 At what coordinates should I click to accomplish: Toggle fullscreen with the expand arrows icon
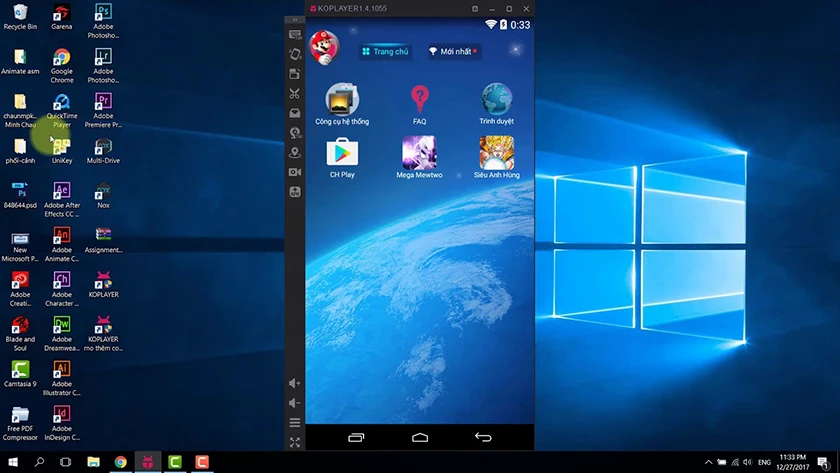[295, 442]
